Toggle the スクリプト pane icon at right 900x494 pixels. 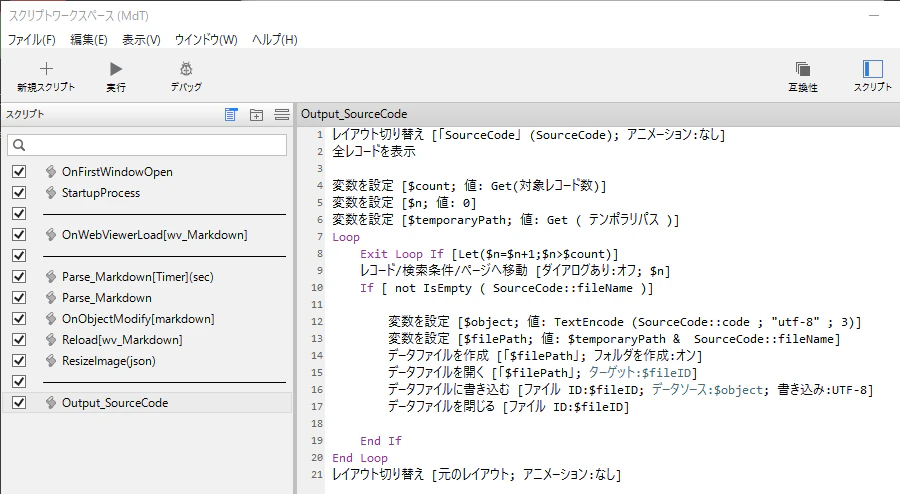pyautogui.click(x=872, y=69)
